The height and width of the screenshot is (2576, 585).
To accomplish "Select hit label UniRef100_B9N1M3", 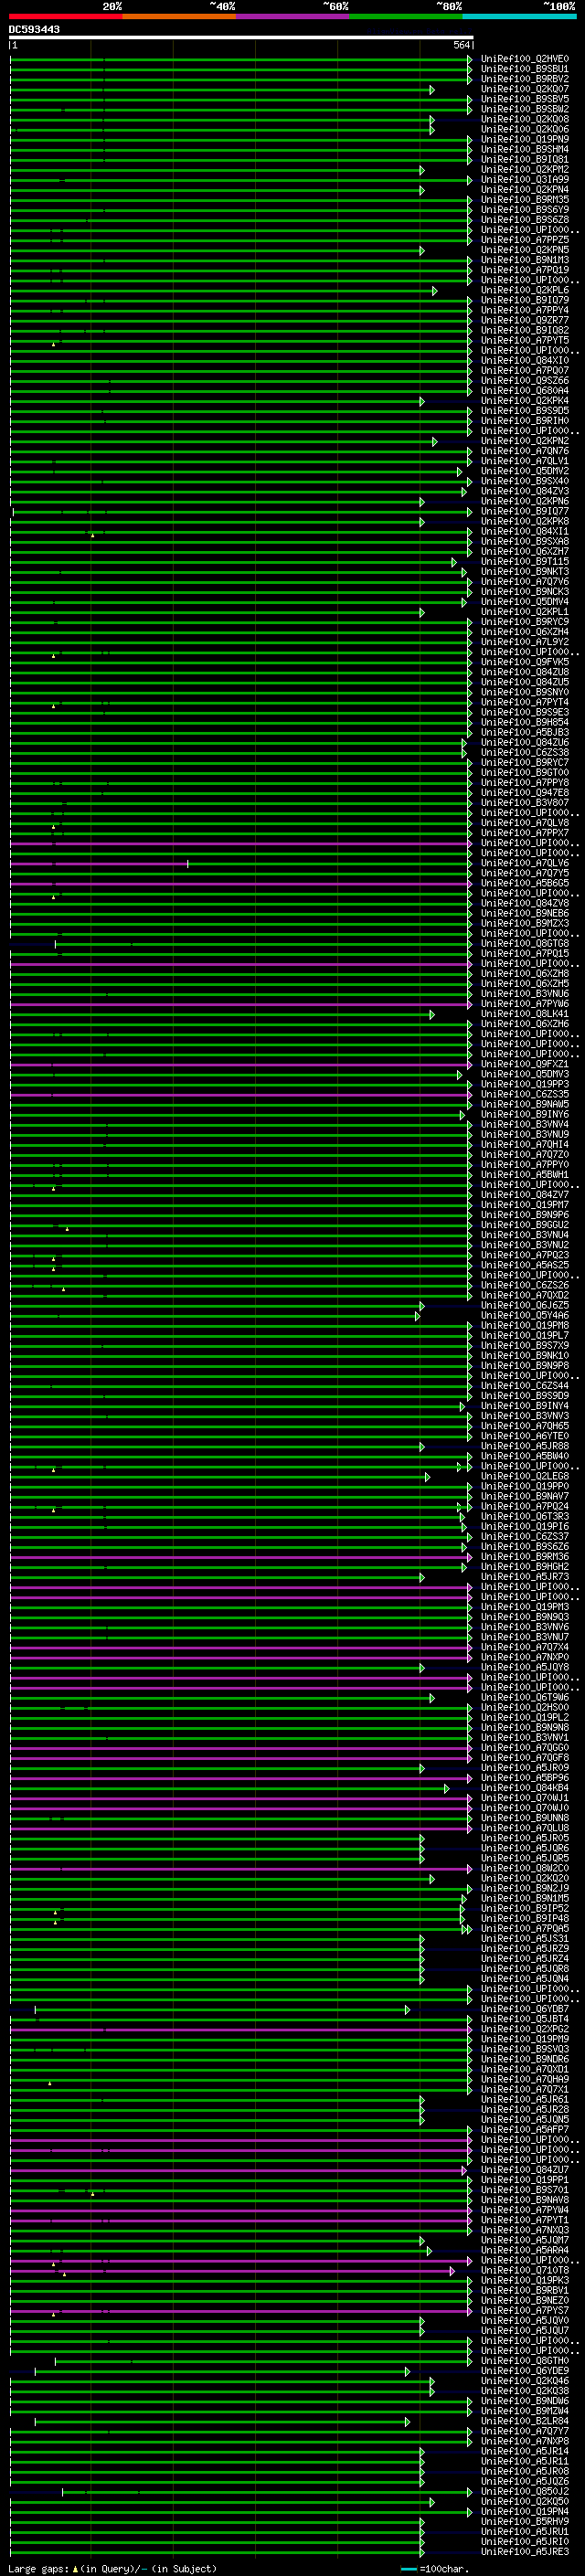I will (x=525, y=260).
